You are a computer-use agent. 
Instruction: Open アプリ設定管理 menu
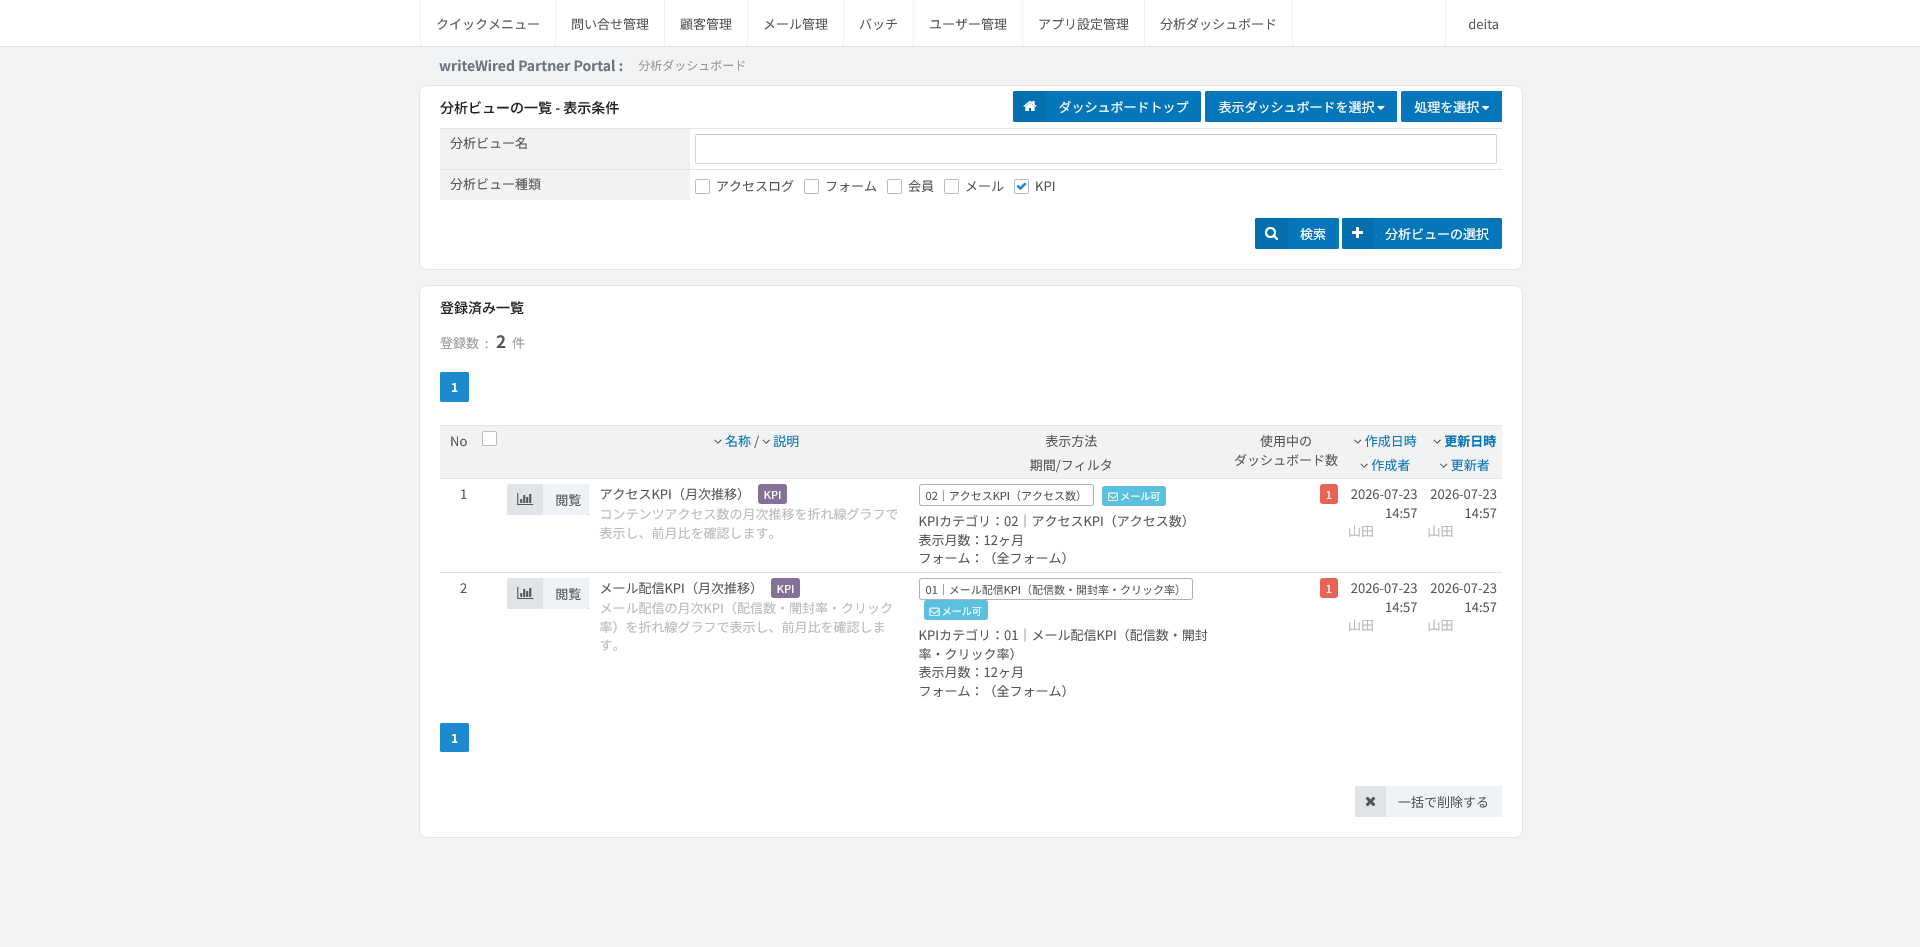coord(1083,24)
